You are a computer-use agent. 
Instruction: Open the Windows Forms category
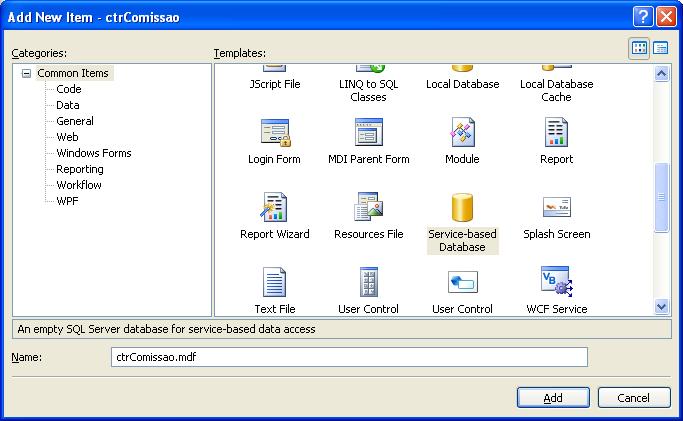tap(93, 153)
